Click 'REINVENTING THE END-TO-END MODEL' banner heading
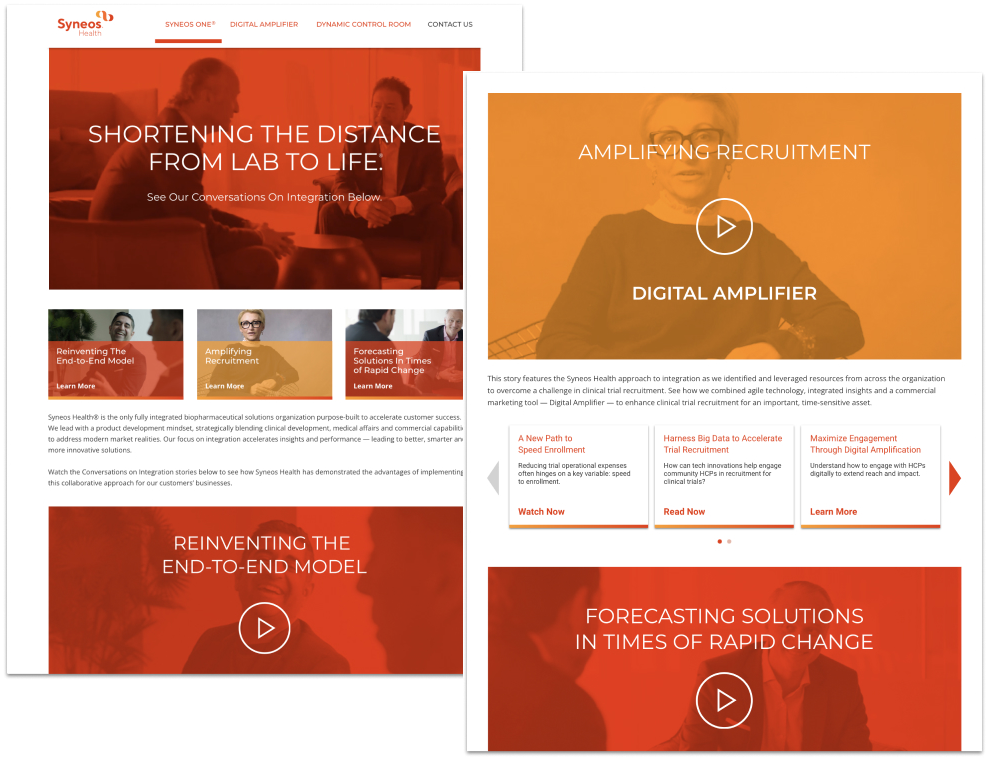The image size is (989, 763). (264, 555)
